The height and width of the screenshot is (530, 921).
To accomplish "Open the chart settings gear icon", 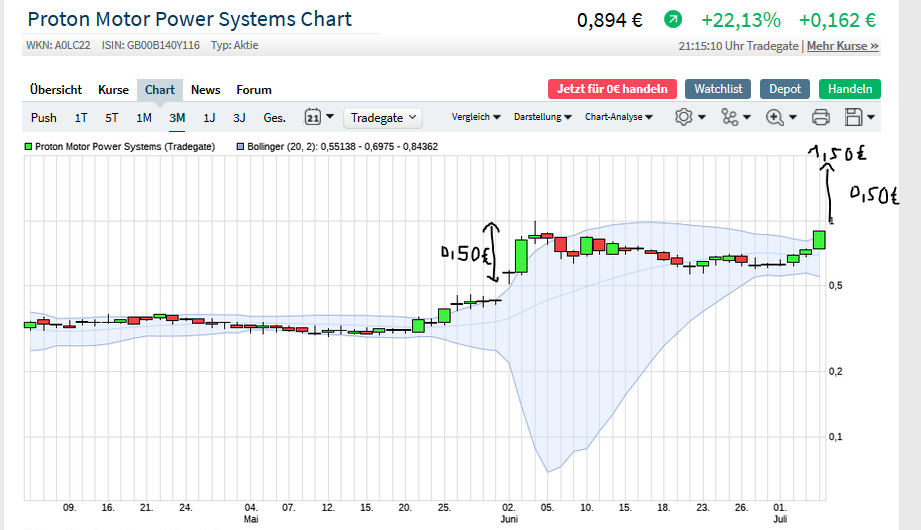I will tap(683, 117).
